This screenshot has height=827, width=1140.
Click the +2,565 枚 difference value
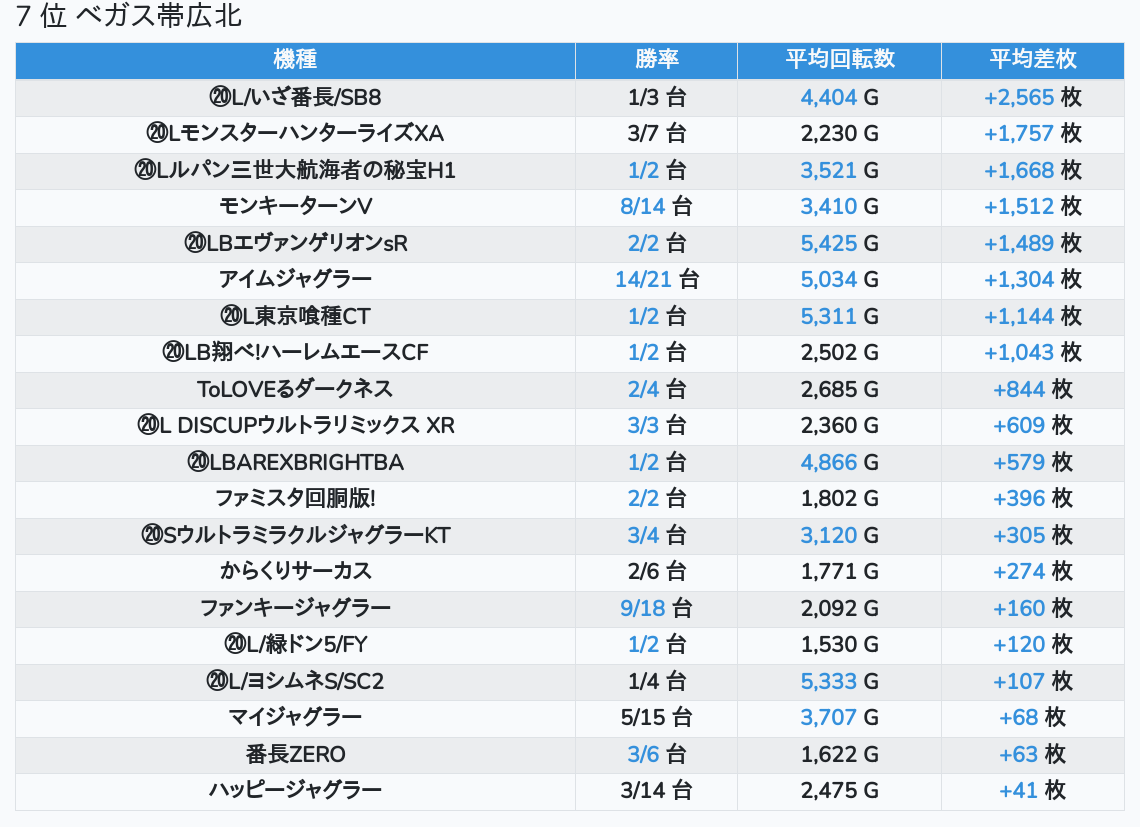pos(1032,97)
